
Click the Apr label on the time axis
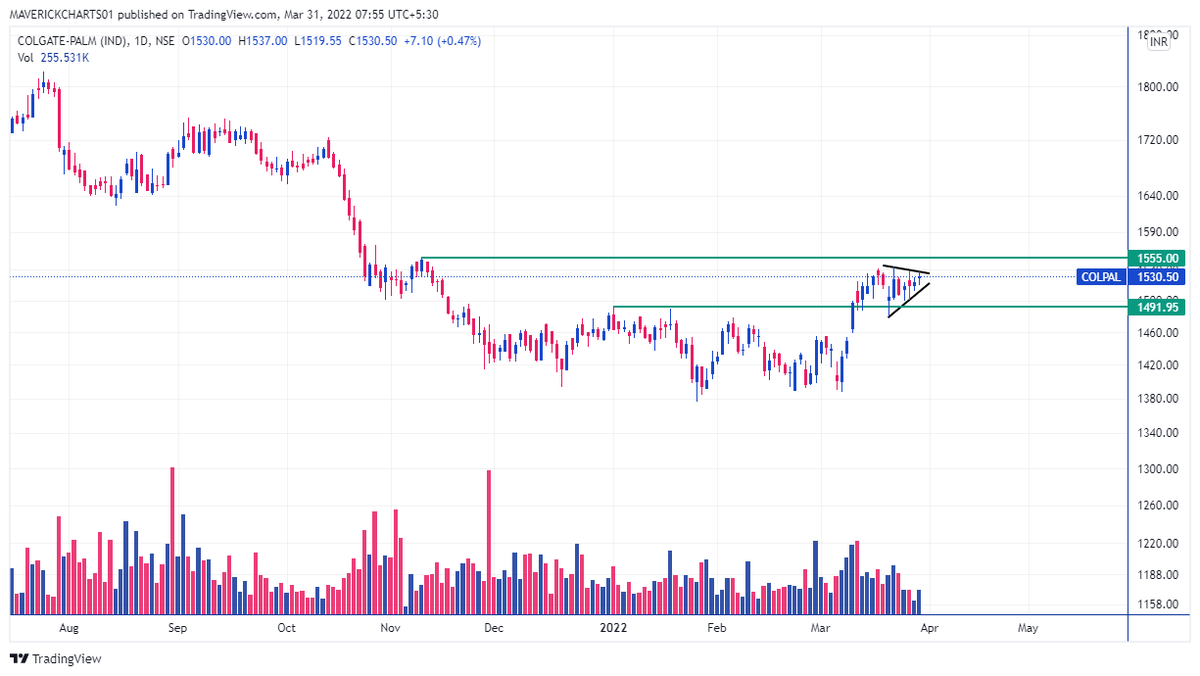tap(928, 629)
